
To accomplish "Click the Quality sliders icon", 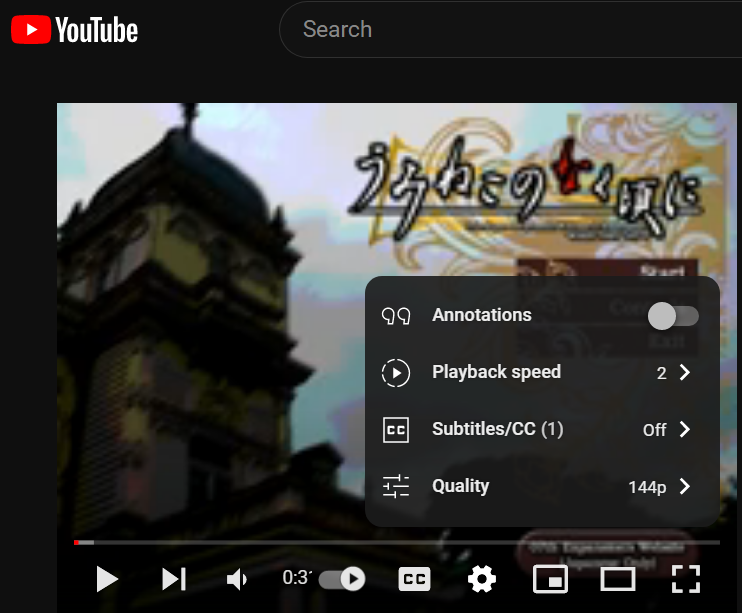I will point(396,486).
